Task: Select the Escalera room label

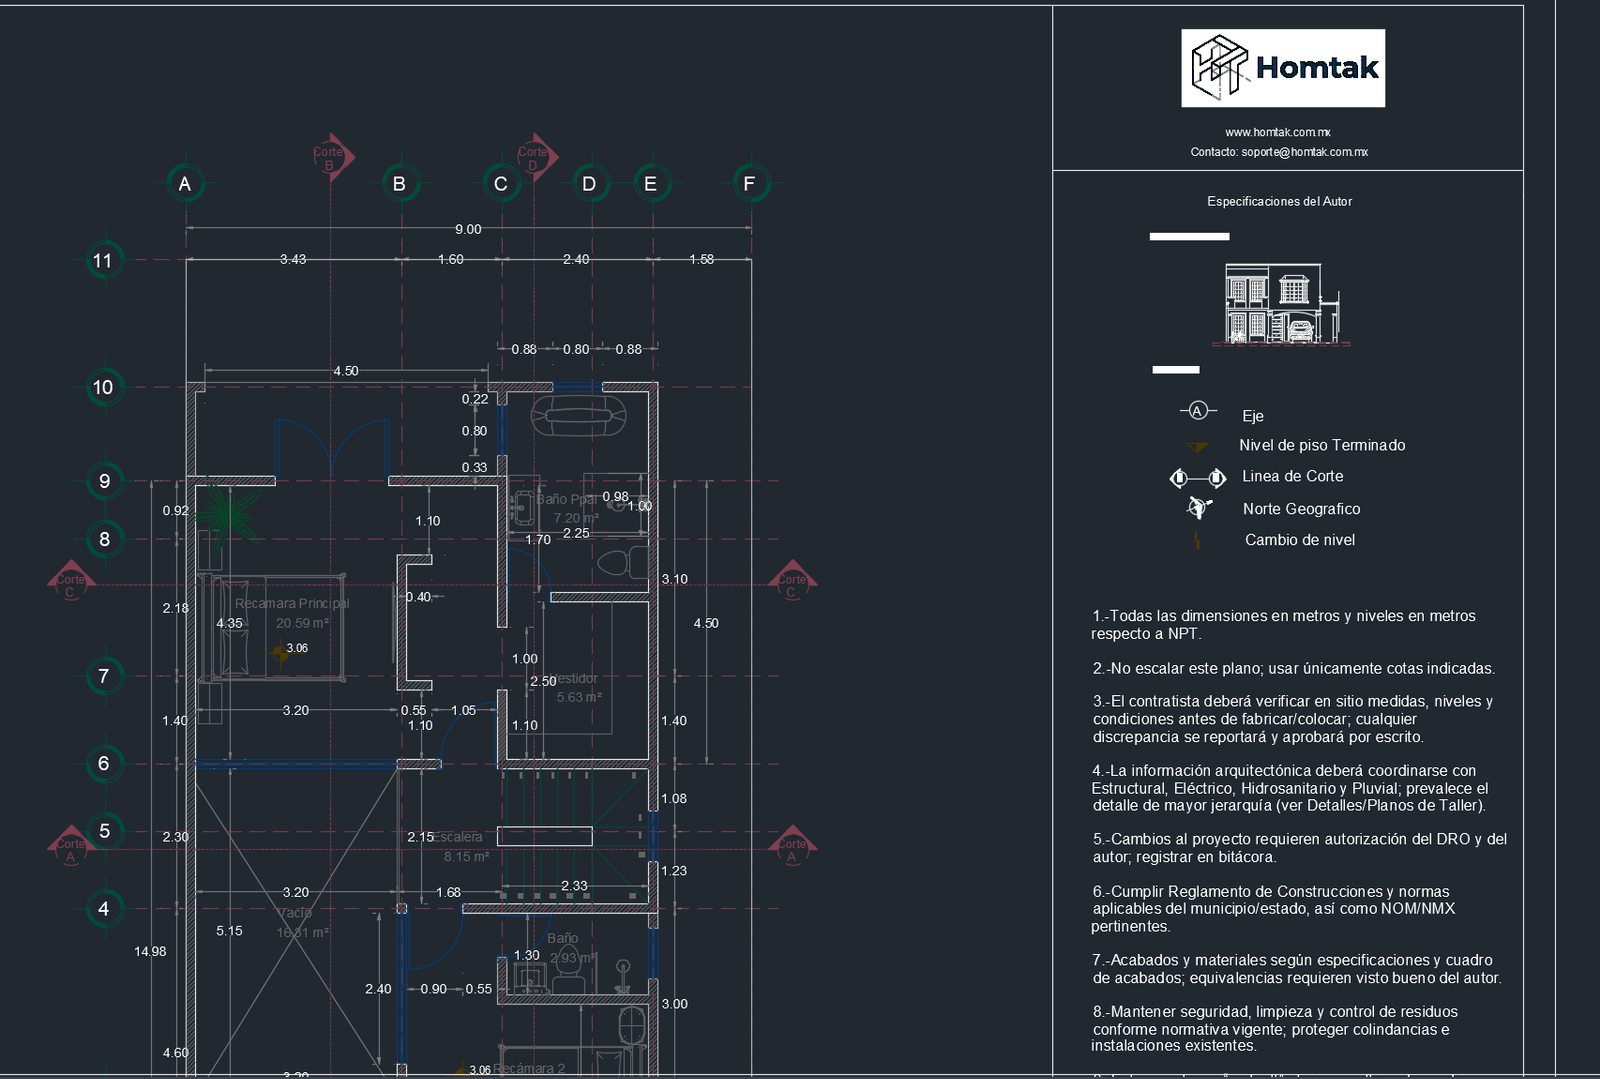Action: pos(460,837)
